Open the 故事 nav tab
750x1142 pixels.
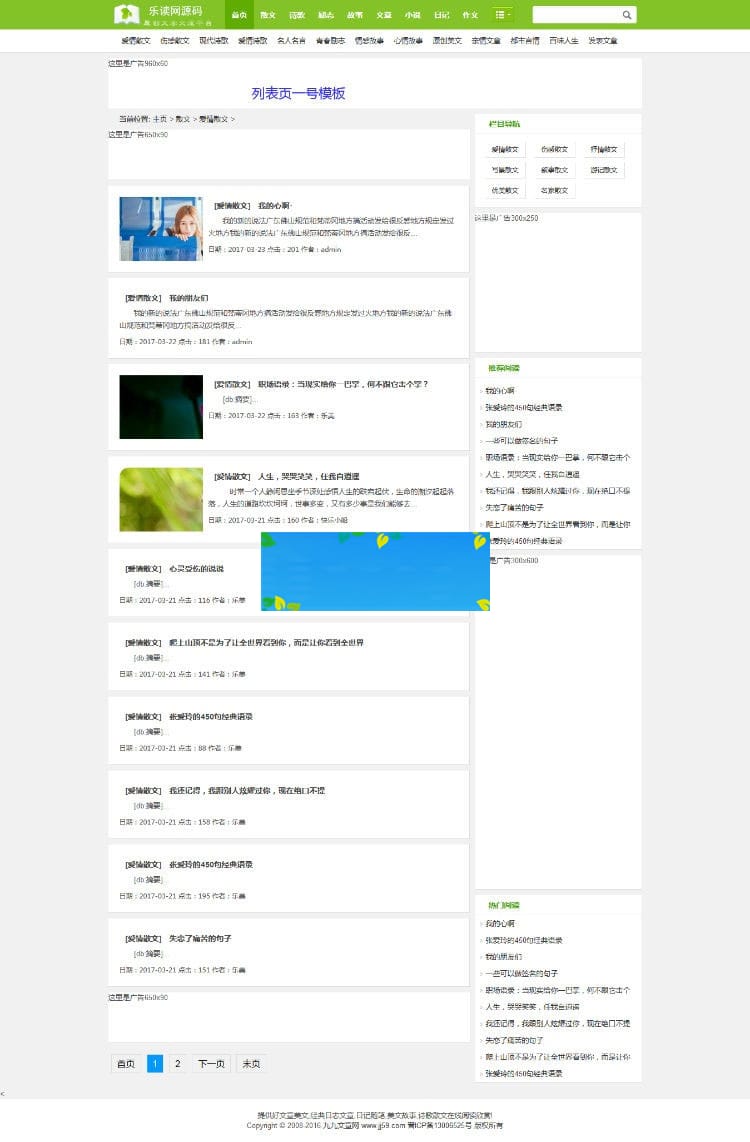tap(355, 15)
